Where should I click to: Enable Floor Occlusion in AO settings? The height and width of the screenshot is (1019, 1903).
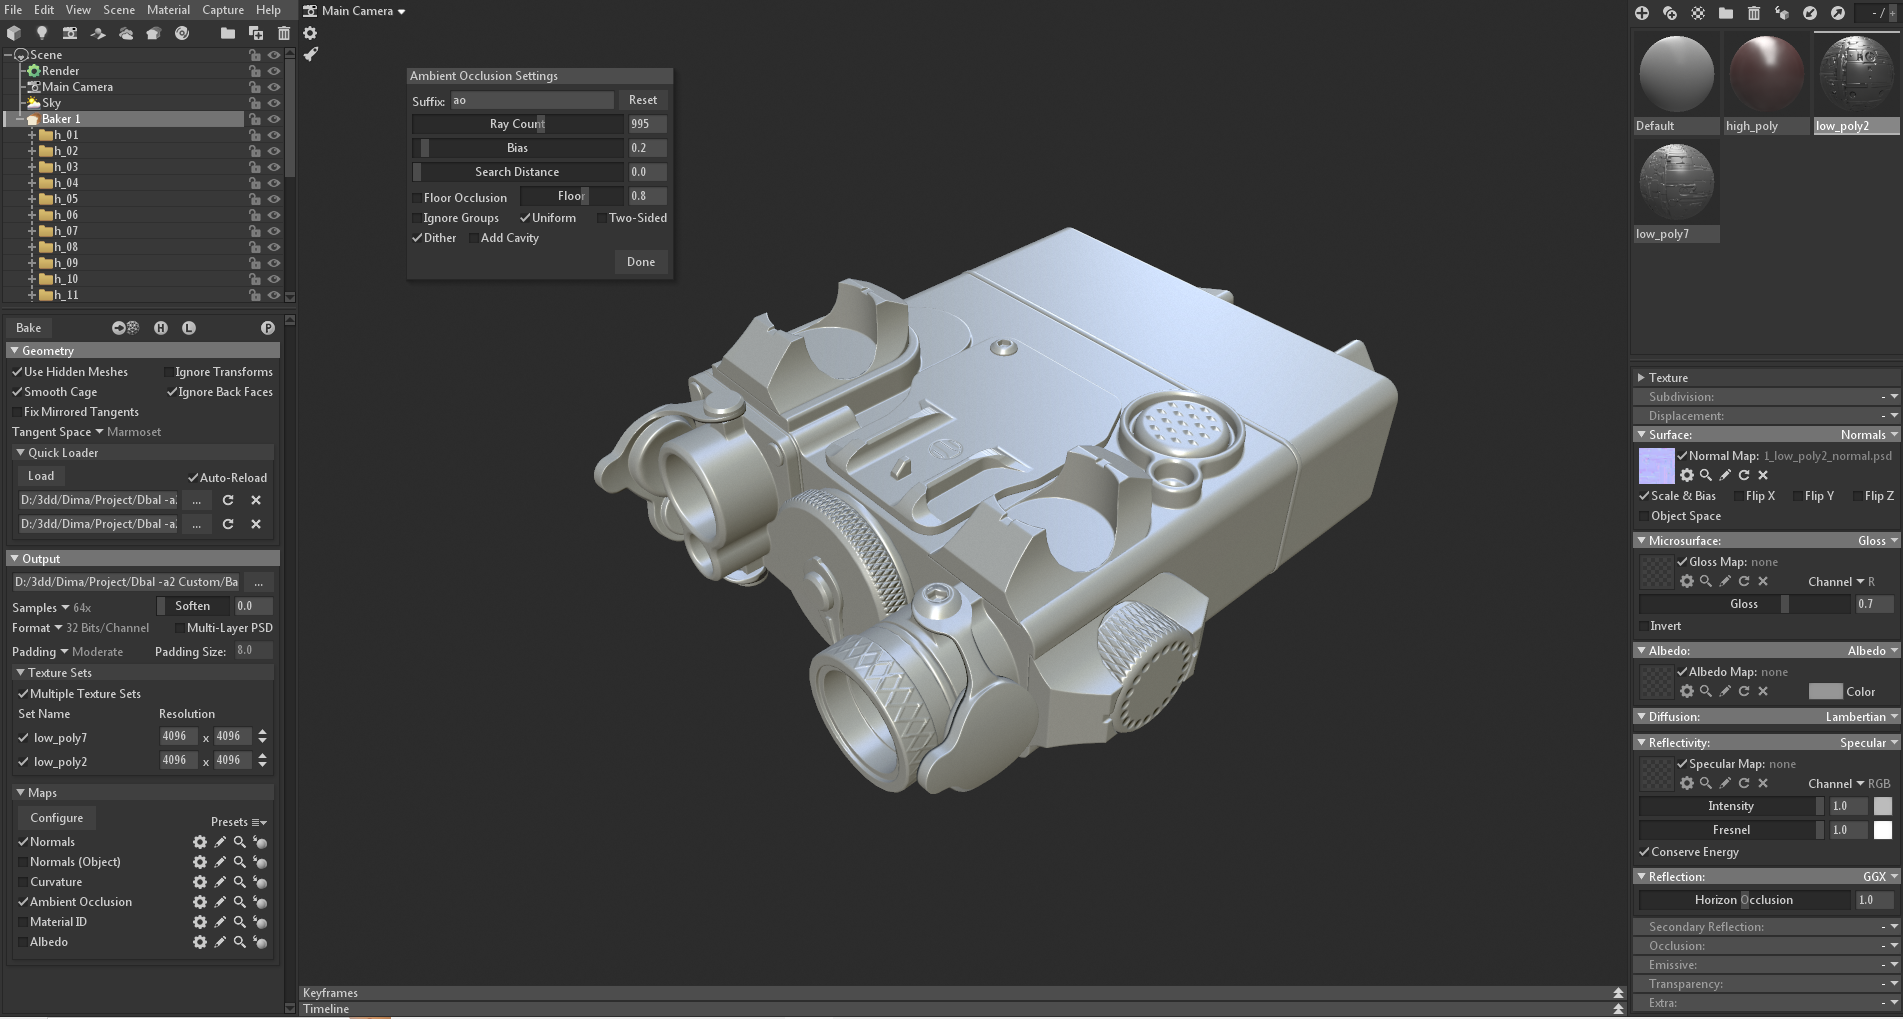pyautogui.click(x=417, y=198)
